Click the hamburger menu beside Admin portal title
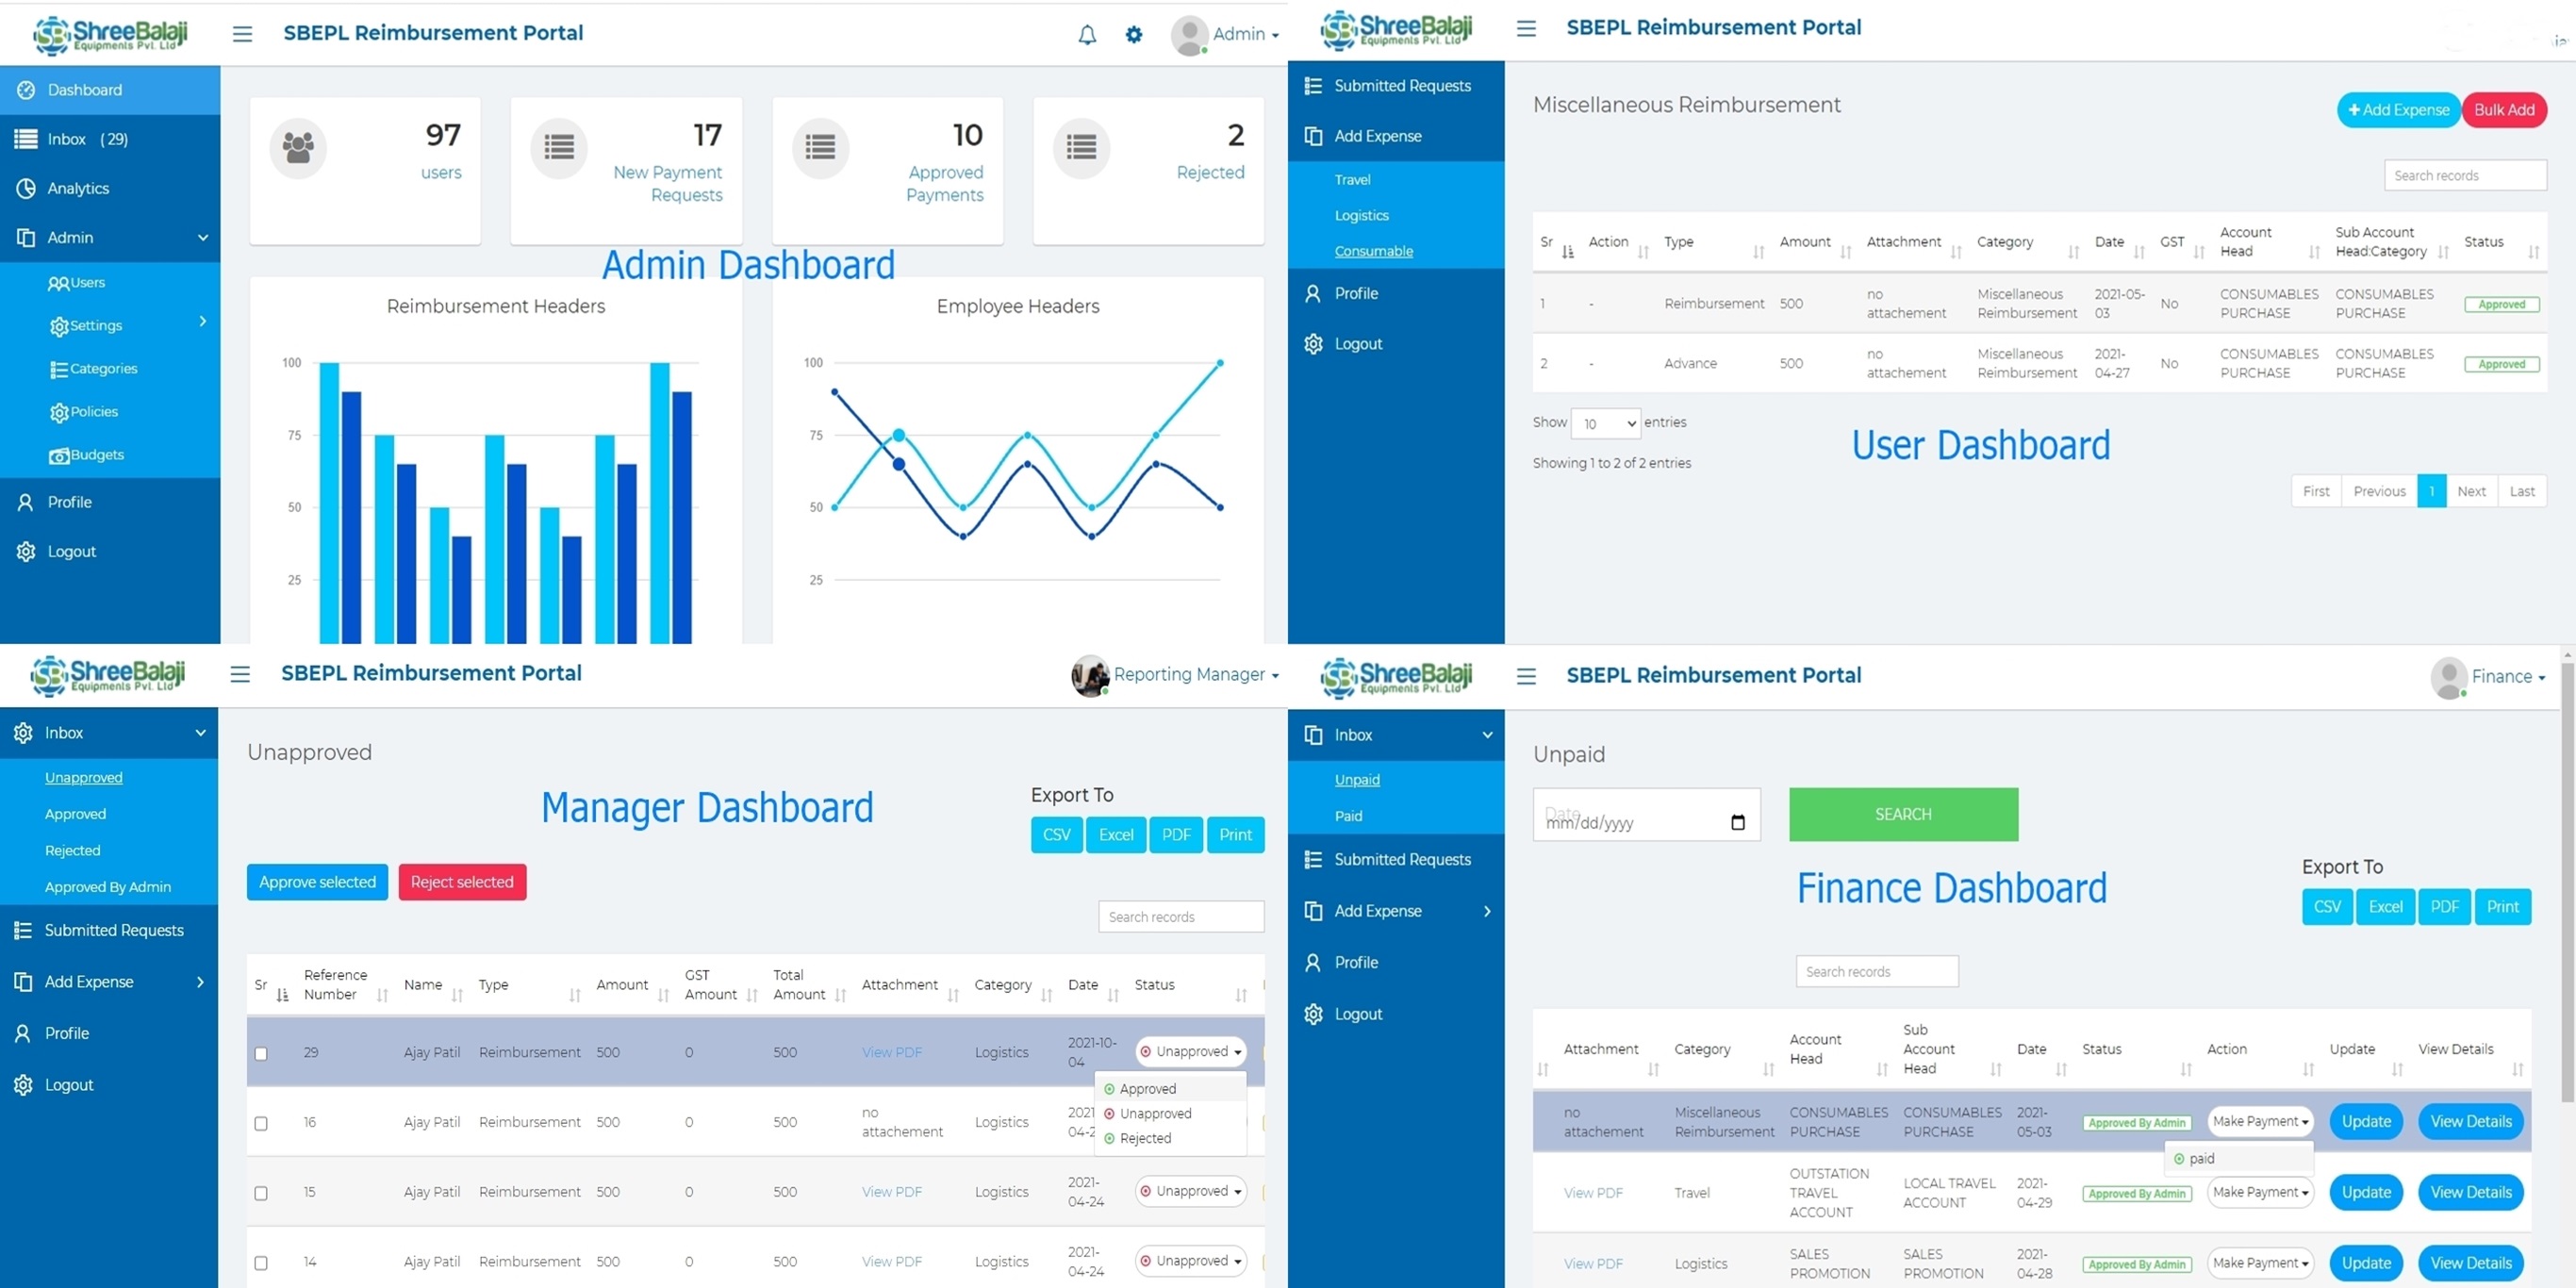Screen dimensions: 2576x1288 (242, 34)
